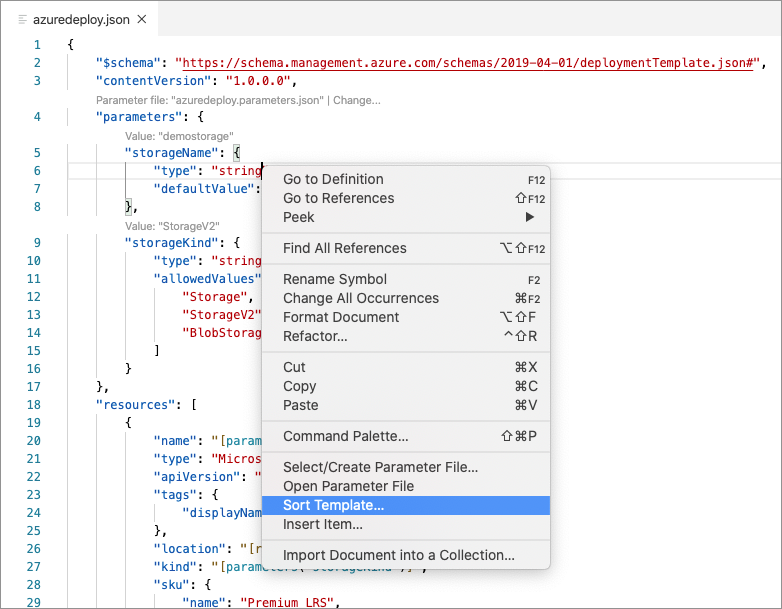Click the "storageName" key text

pyautogui.click(x=172, y=153)
